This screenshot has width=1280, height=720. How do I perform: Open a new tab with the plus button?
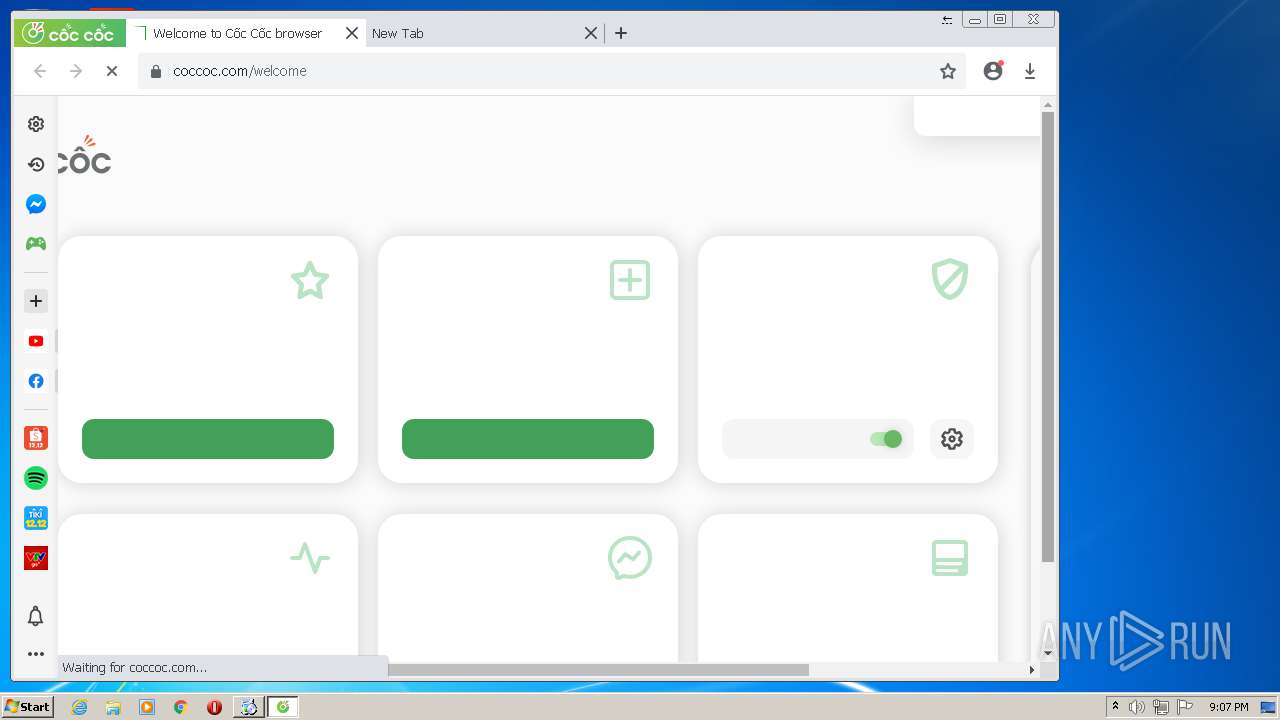point(621,33)
